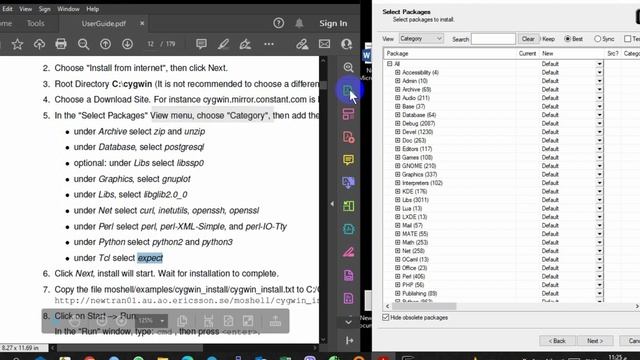
Task: Send file by email envelope icon
Action: point(324,44)
